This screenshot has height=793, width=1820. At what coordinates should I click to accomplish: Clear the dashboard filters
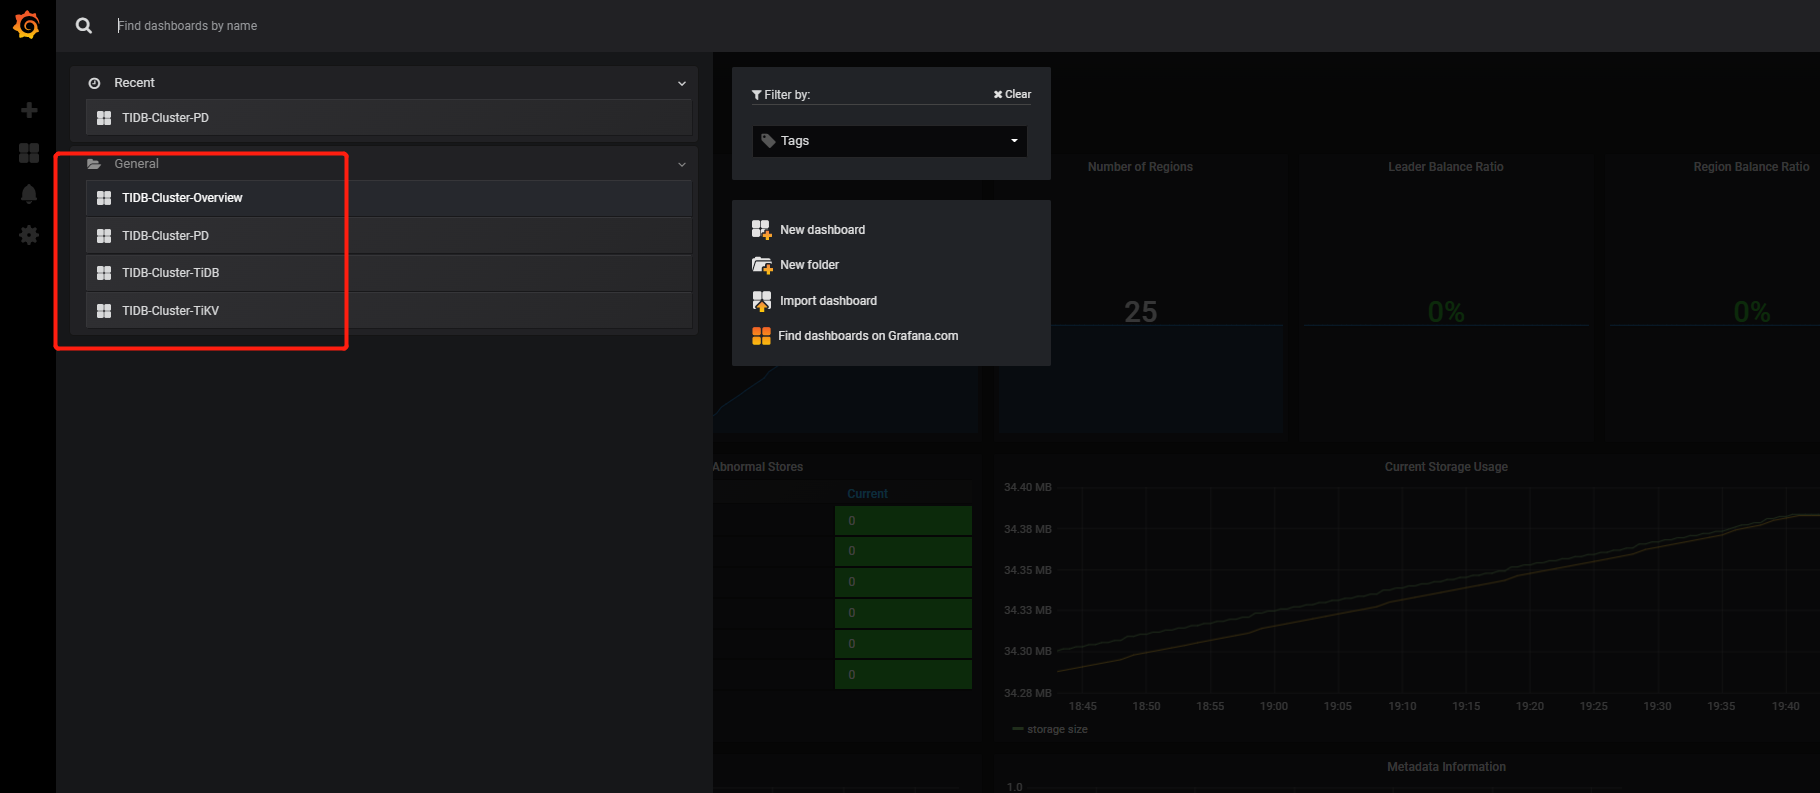click(x=1012, y=94)
